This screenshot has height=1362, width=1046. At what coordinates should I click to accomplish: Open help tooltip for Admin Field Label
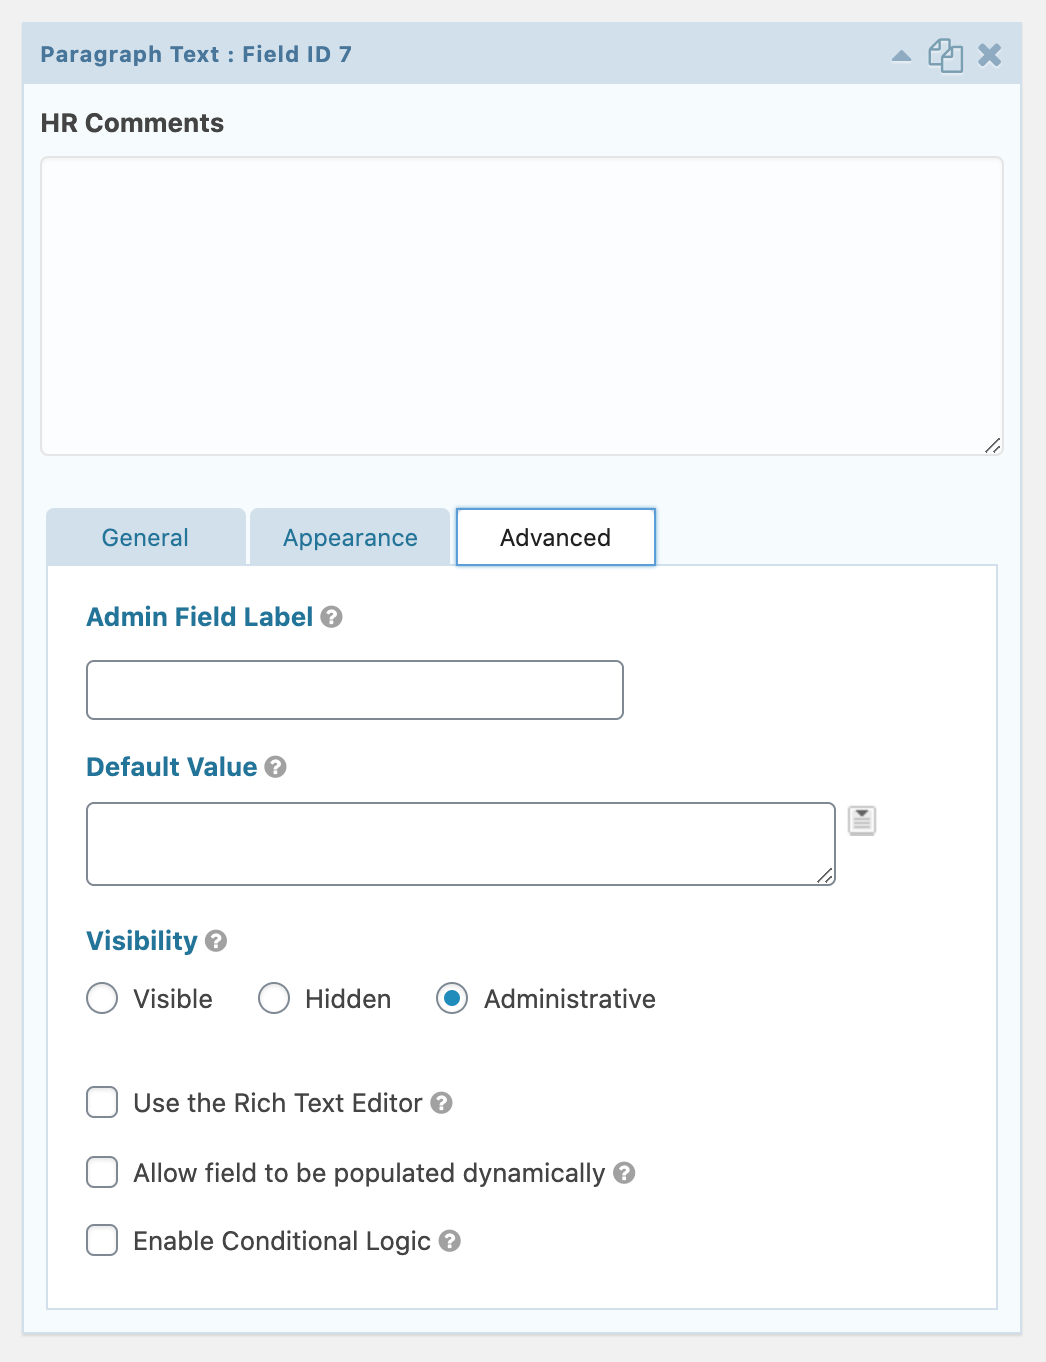(x=331, y=617)
